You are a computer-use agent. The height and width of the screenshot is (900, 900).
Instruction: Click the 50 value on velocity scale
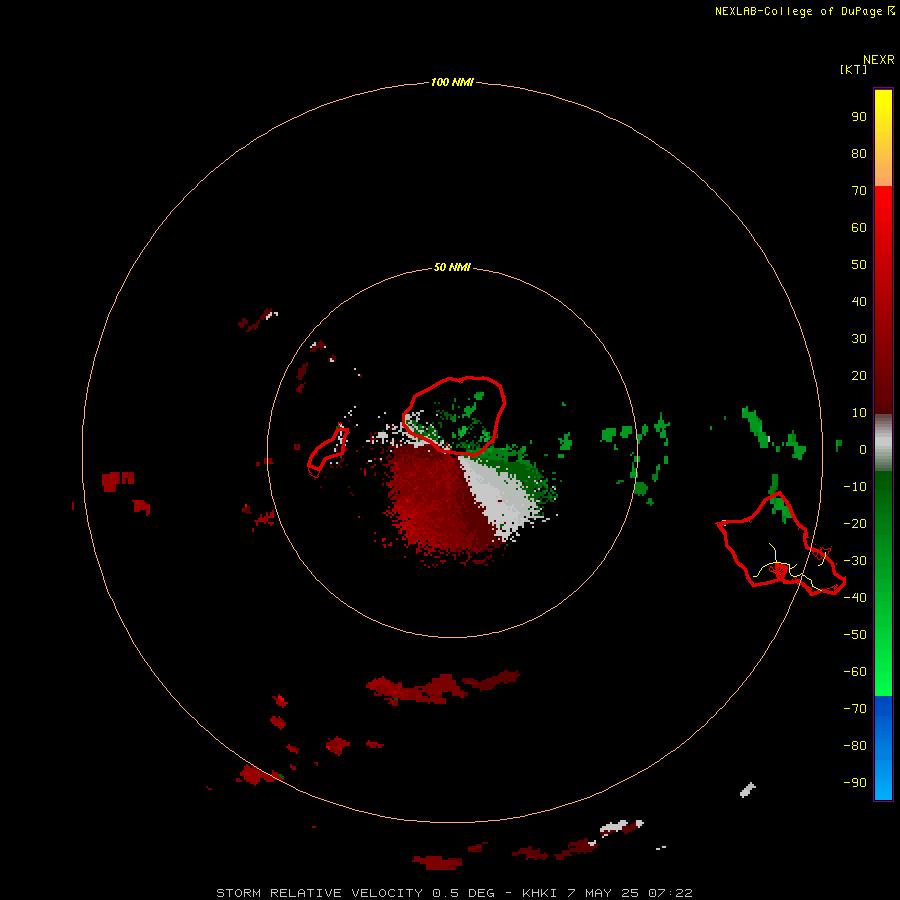tap(859, 265)
